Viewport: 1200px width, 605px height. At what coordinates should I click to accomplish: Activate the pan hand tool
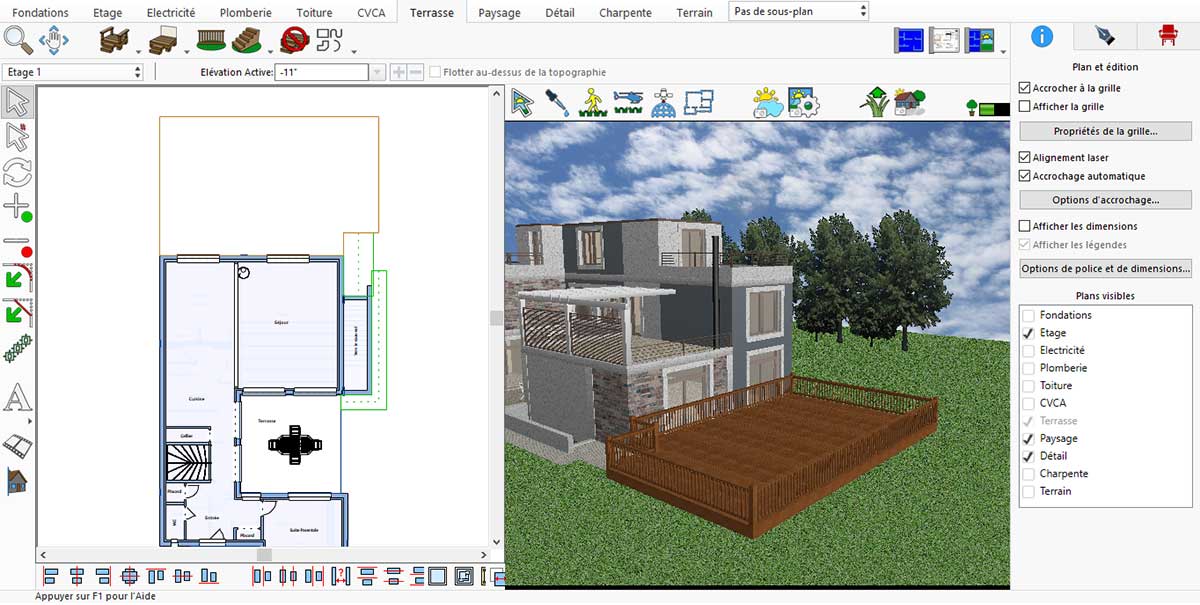(x=54, y=40)
